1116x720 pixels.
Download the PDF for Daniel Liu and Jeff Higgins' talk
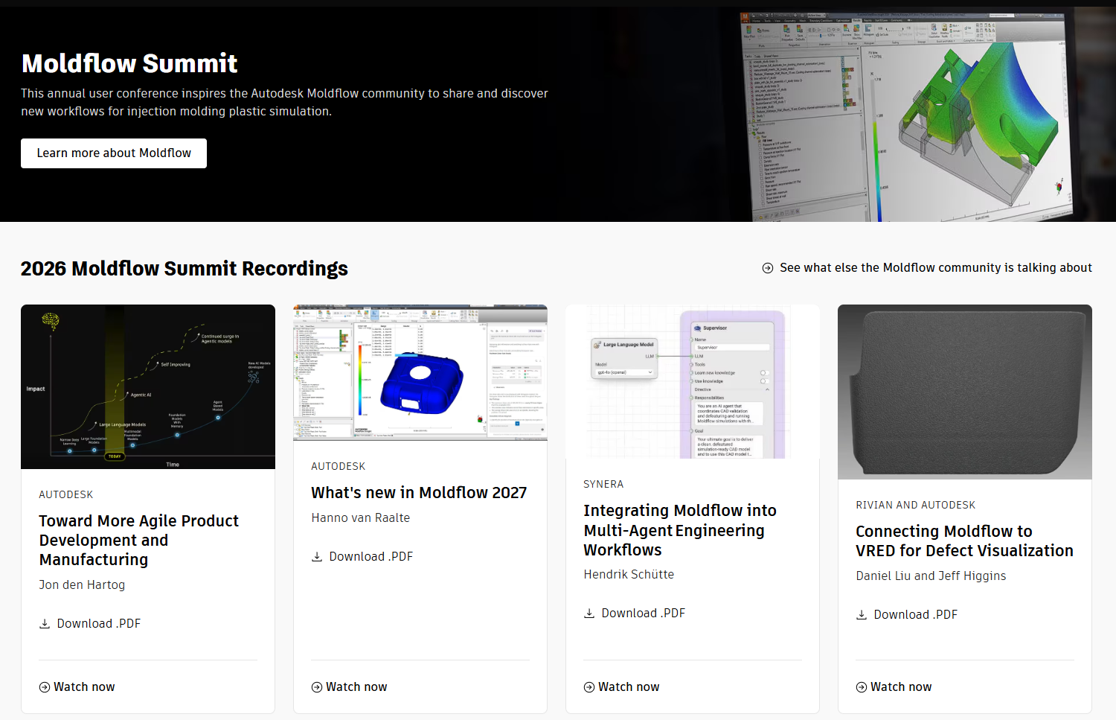pos(907,615)
